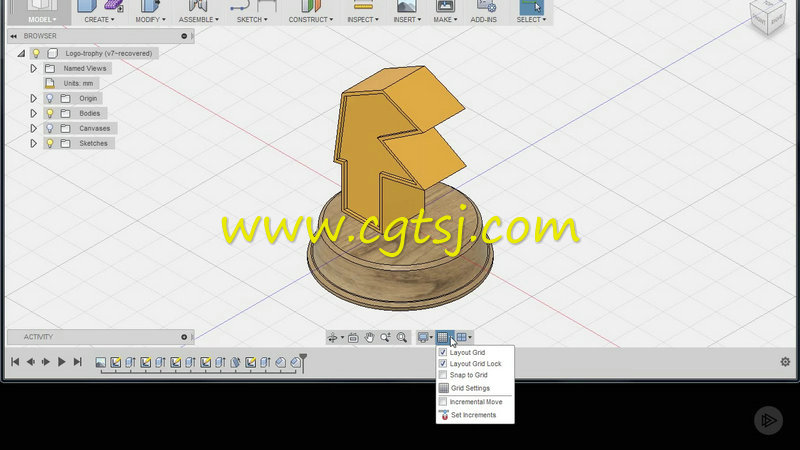Image resolution: width=800 pixels, height=450 pixels.
Task: Open the CONSTRUCT menu
Action: pyautogui.click(x=311, y=19)
